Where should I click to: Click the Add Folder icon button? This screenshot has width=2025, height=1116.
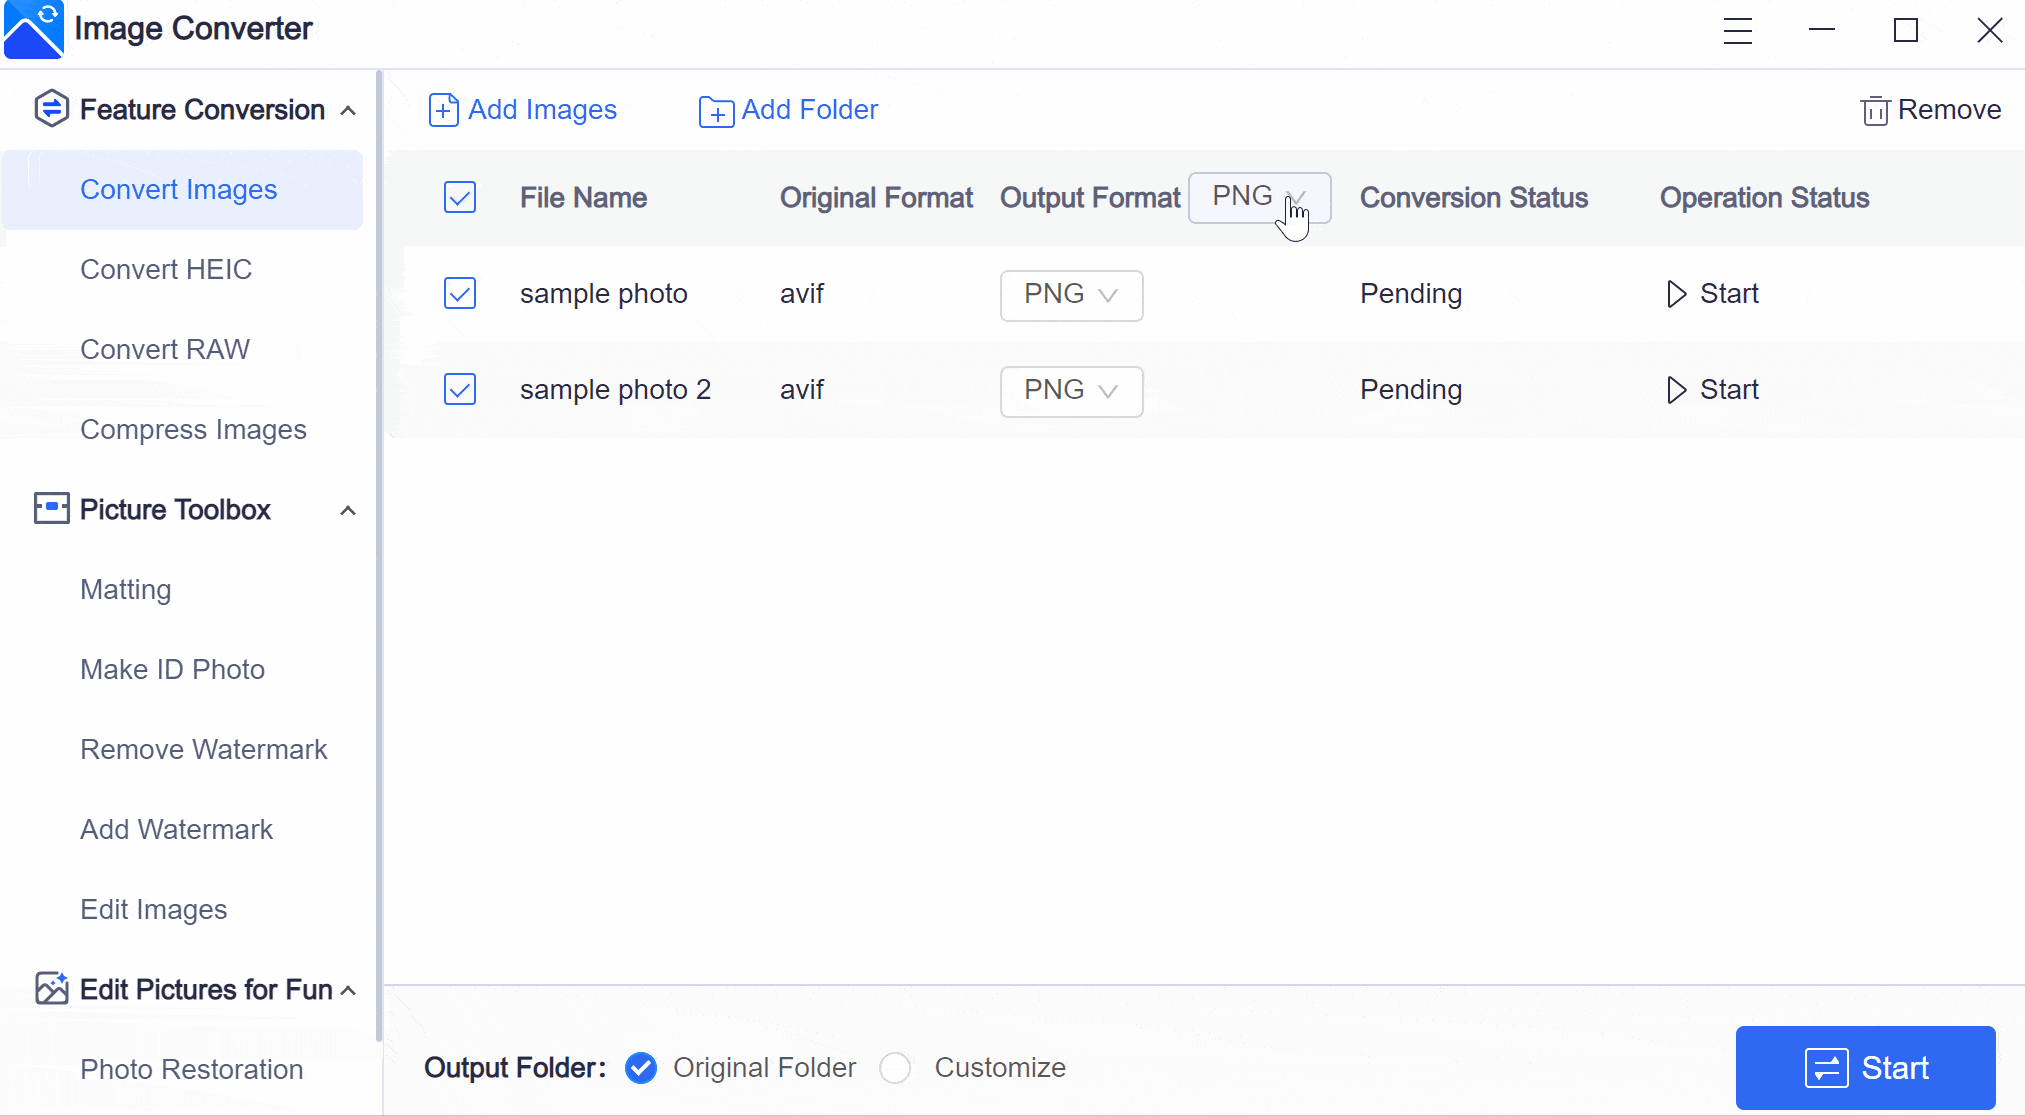point(716,110)
